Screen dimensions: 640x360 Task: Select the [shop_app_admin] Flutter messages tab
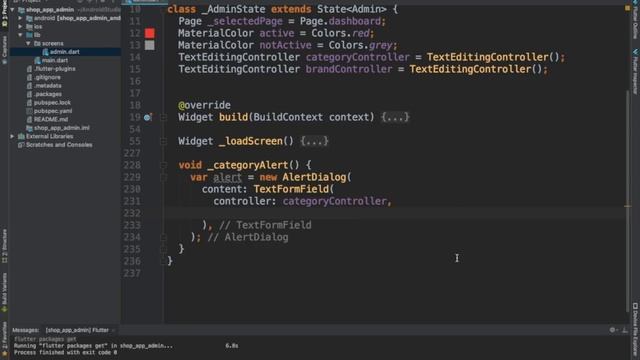click(77, 330)
